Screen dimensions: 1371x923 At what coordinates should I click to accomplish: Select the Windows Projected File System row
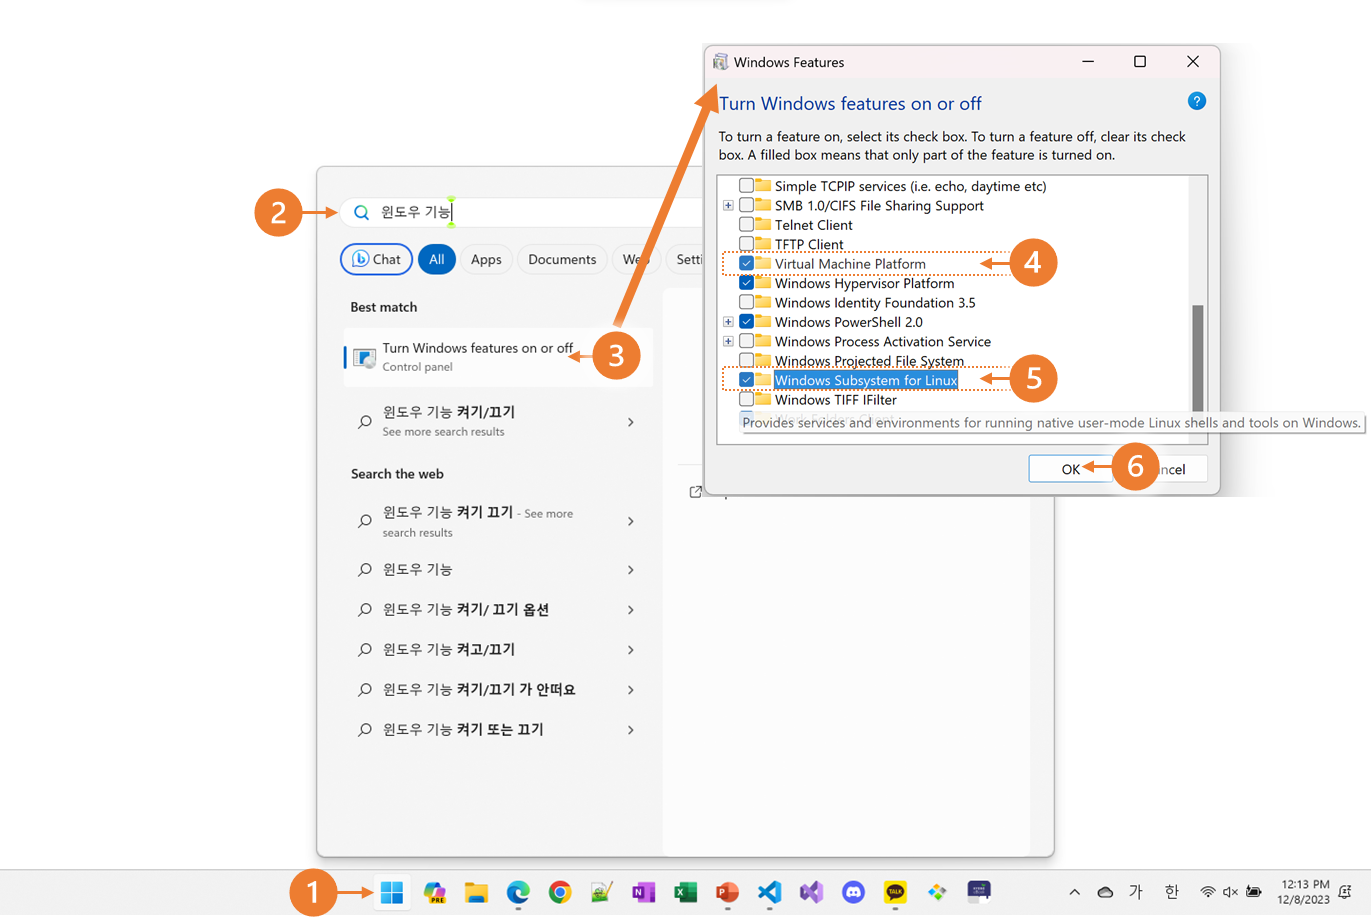click(x=869, y=361)
